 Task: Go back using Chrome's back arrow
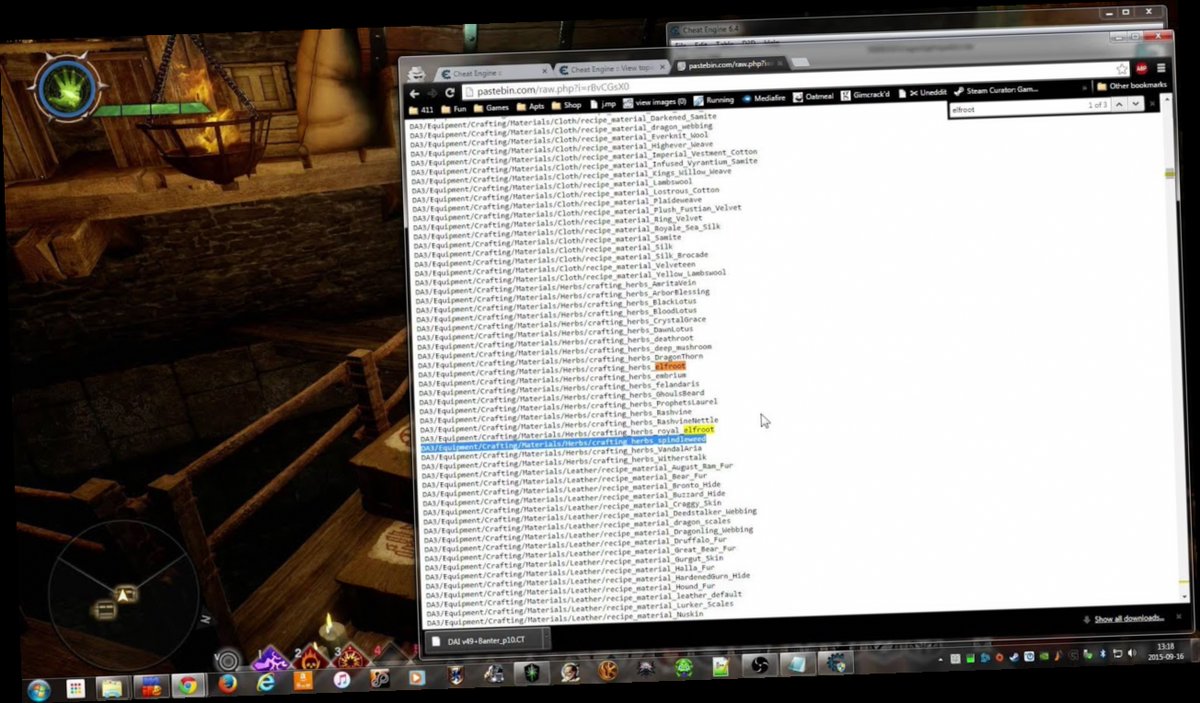415,92
